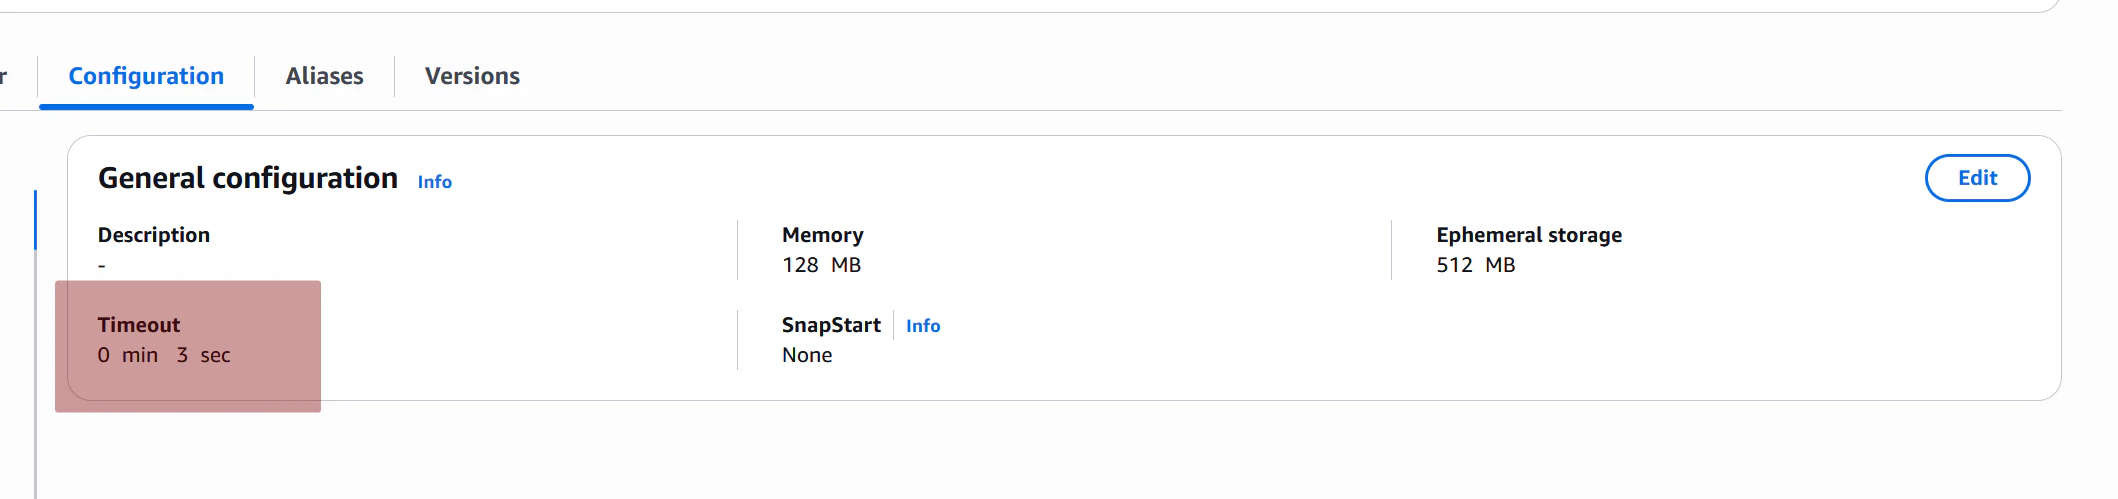2118x499 pixels.
Task: Click the blue sidebar selection indicator bar
Action: click(x=35, y=220)
